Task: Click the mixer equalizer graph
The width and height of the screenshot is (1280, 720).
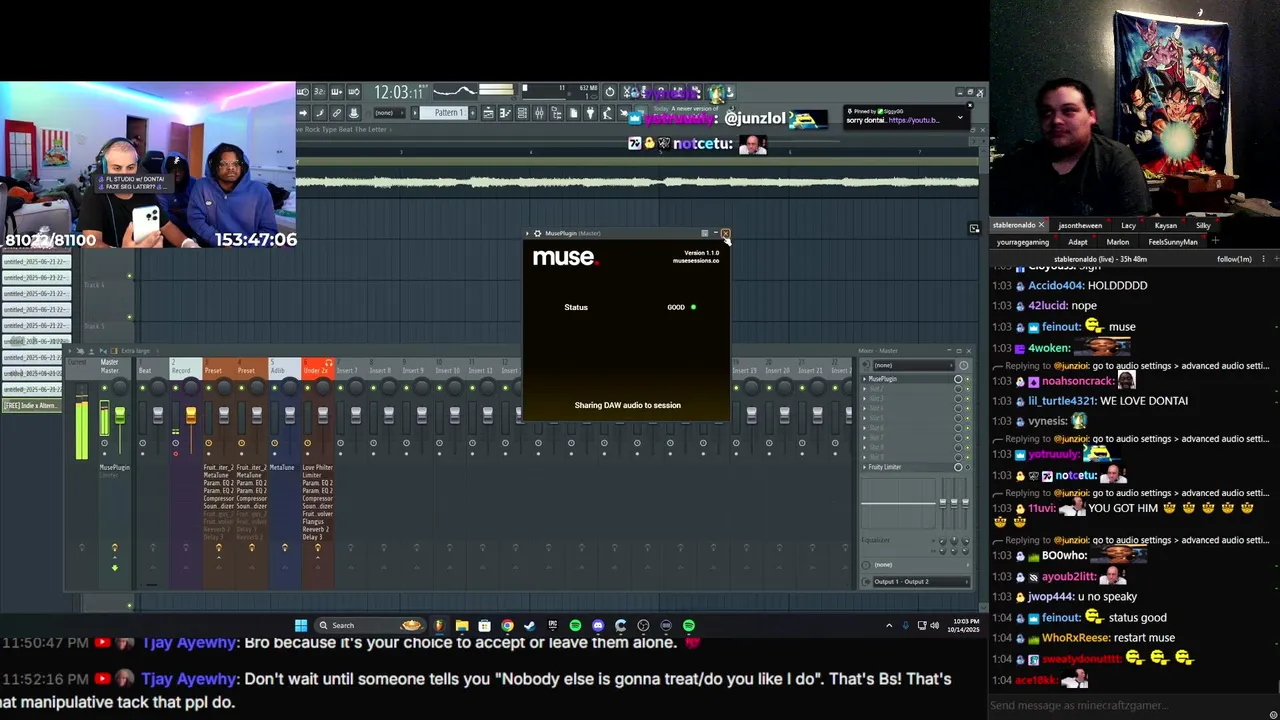Action: click(900, 505)
